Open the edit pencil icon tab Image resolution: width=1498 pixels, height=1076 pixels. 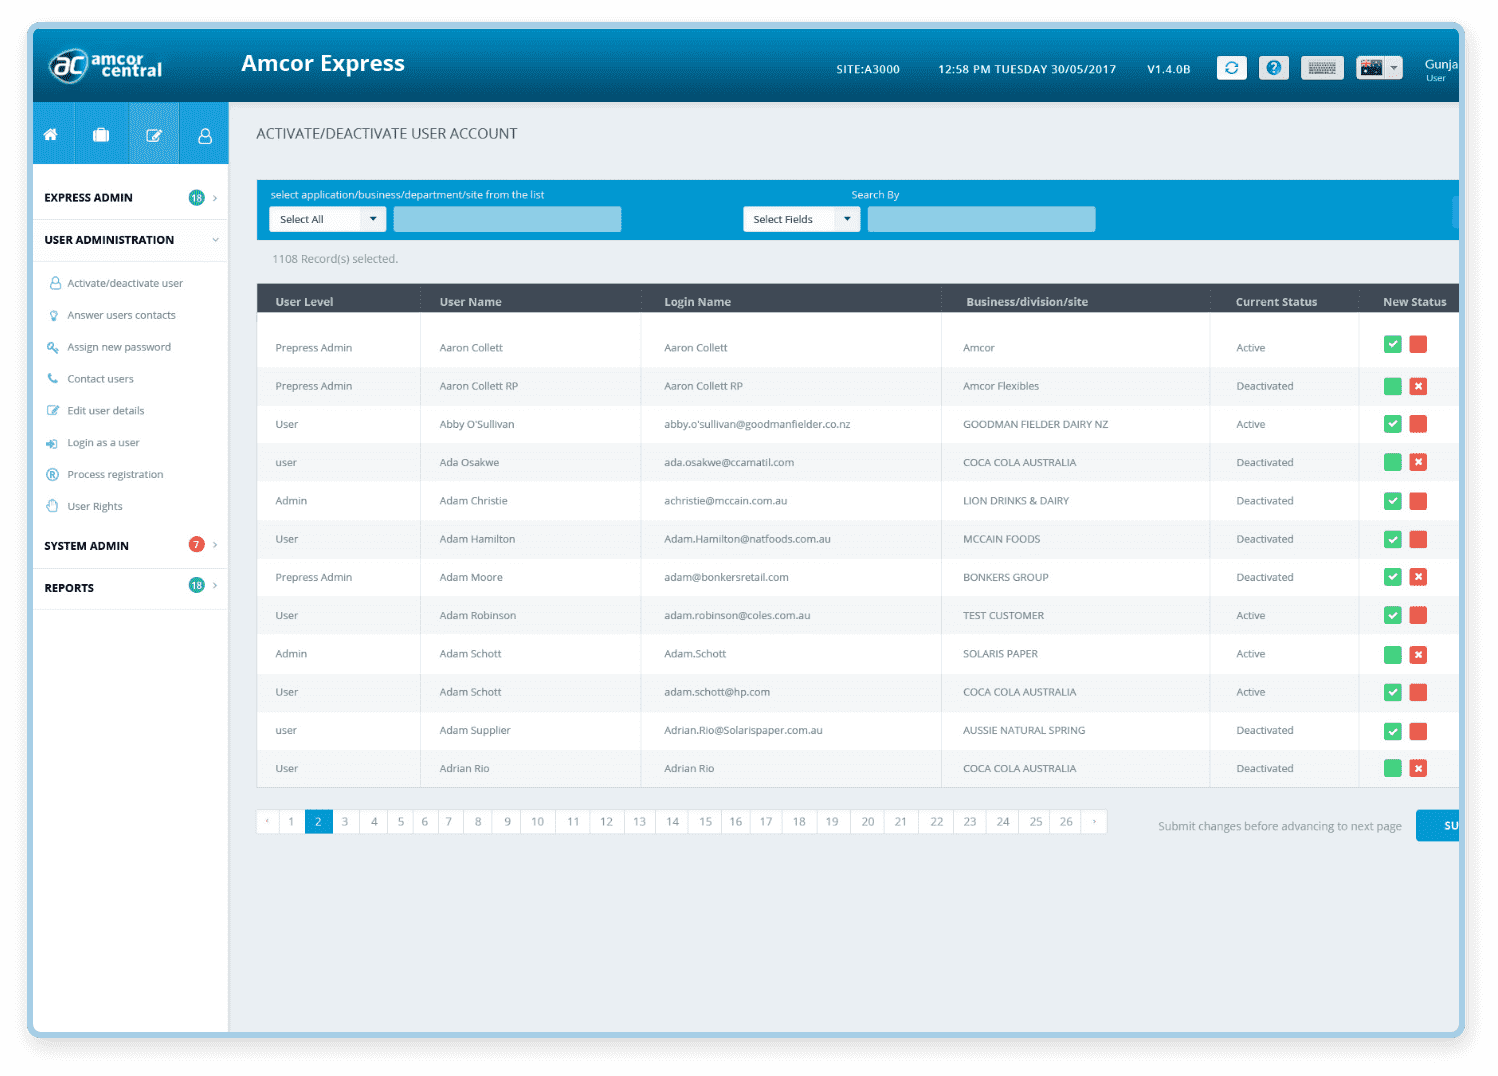coord(154,134)
